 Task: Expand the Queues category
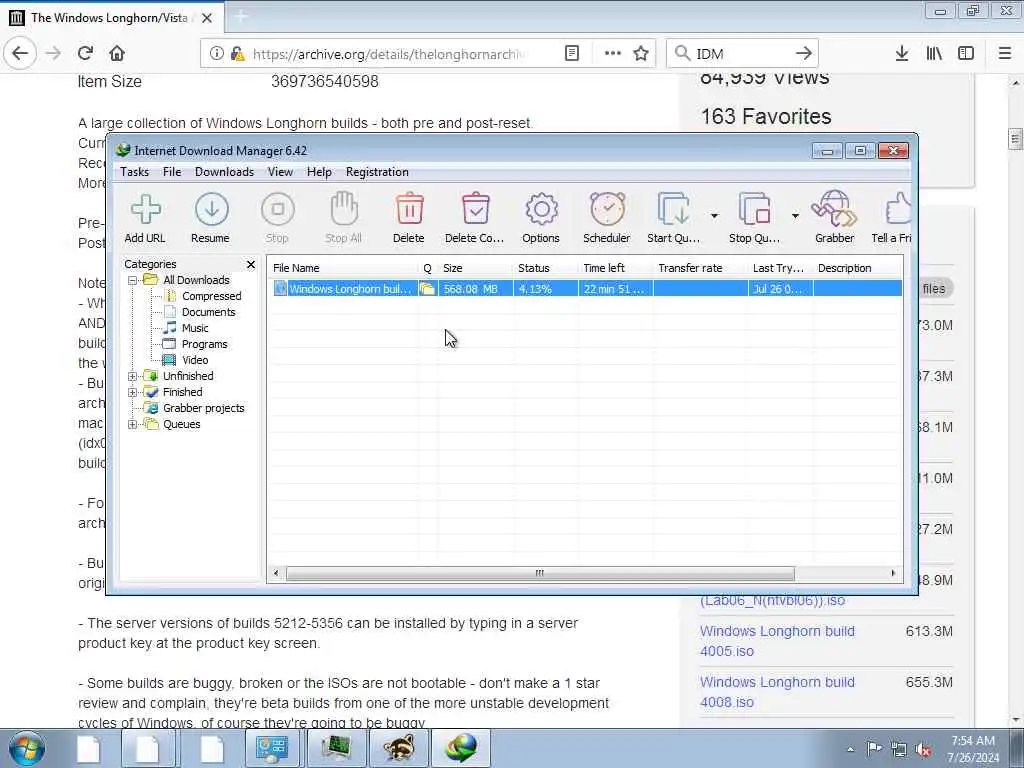(x=133, y=424)
